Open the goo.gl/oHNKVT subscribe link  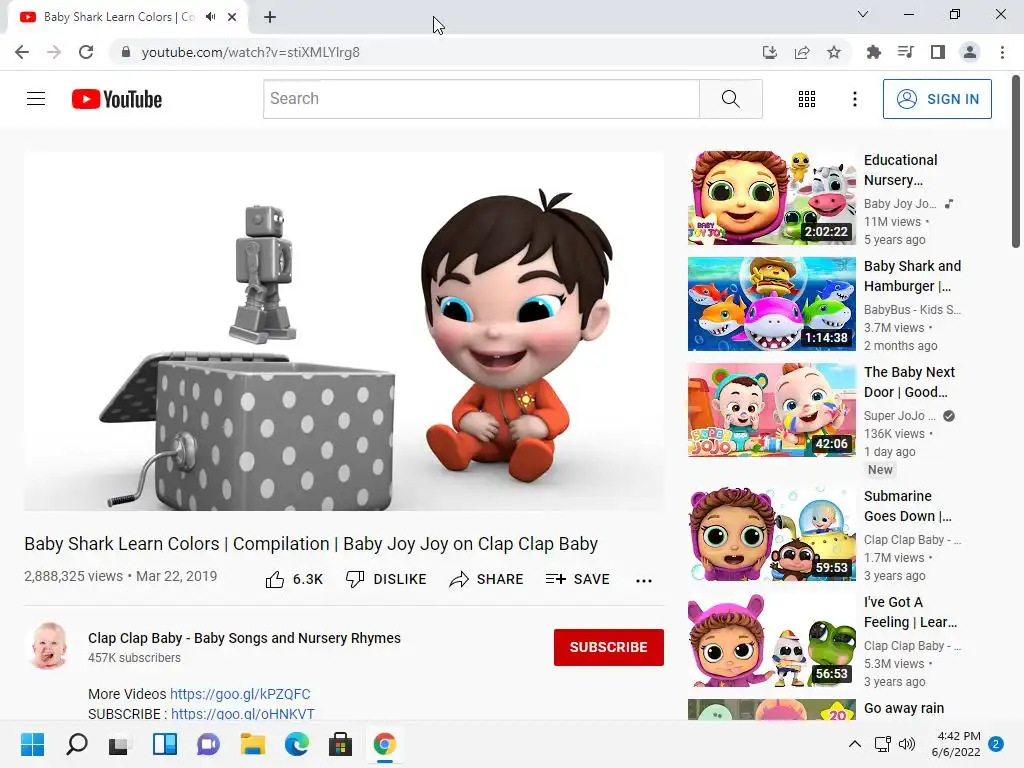243,714
